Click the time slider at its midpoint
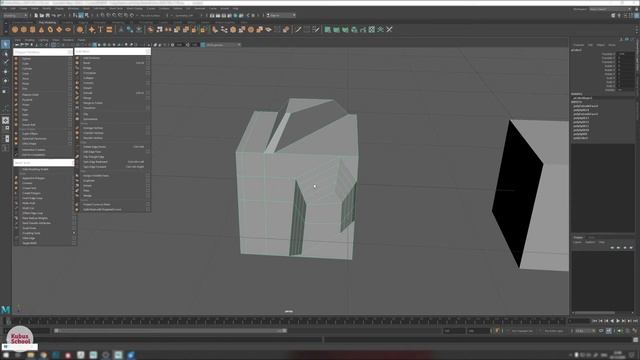 click(x=289, y=321)
